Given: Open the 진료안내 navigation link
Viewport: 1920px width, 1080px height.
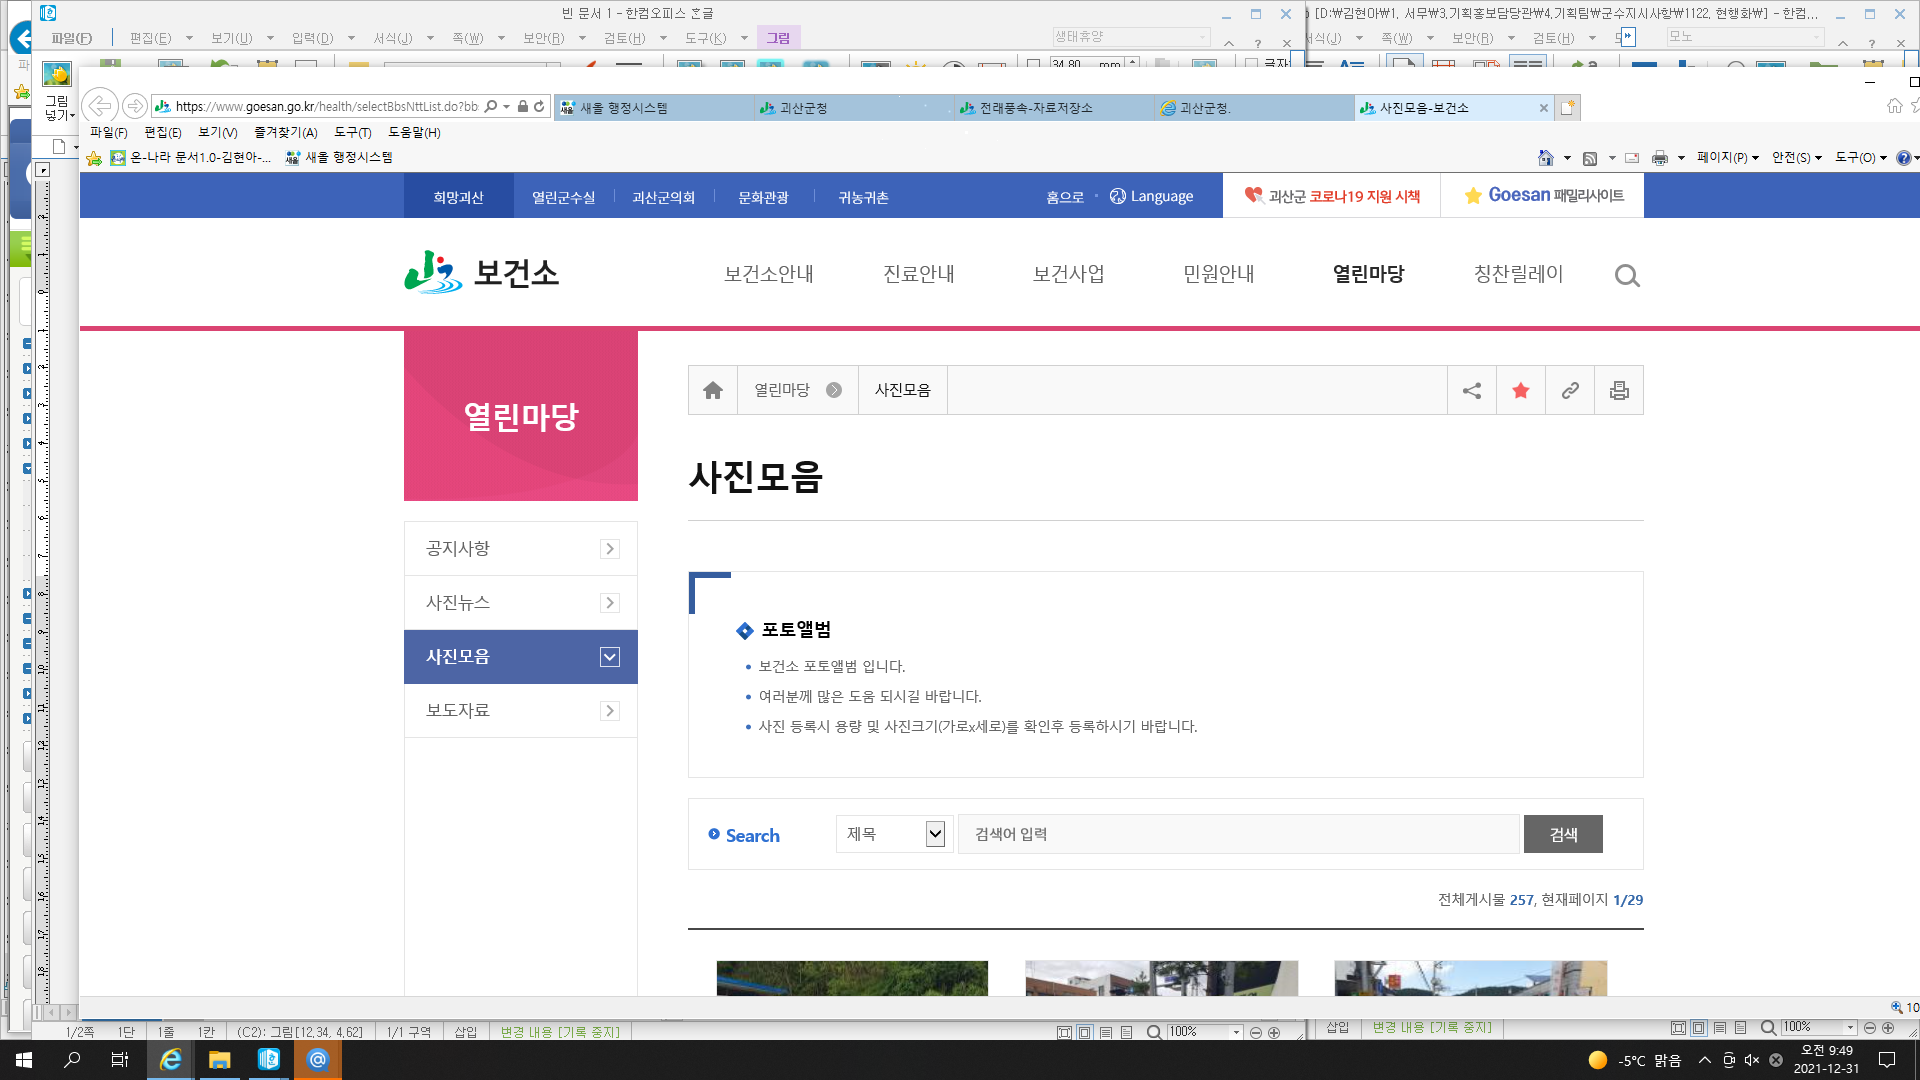Looking at the screenshot, I should click(918, 274).
